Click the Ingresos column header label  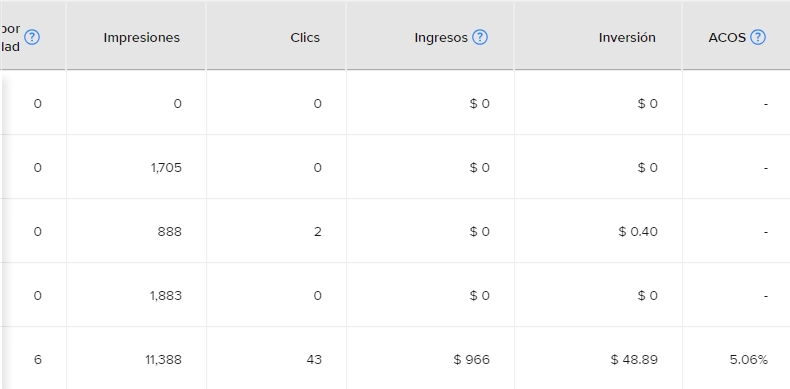(441, 38)
